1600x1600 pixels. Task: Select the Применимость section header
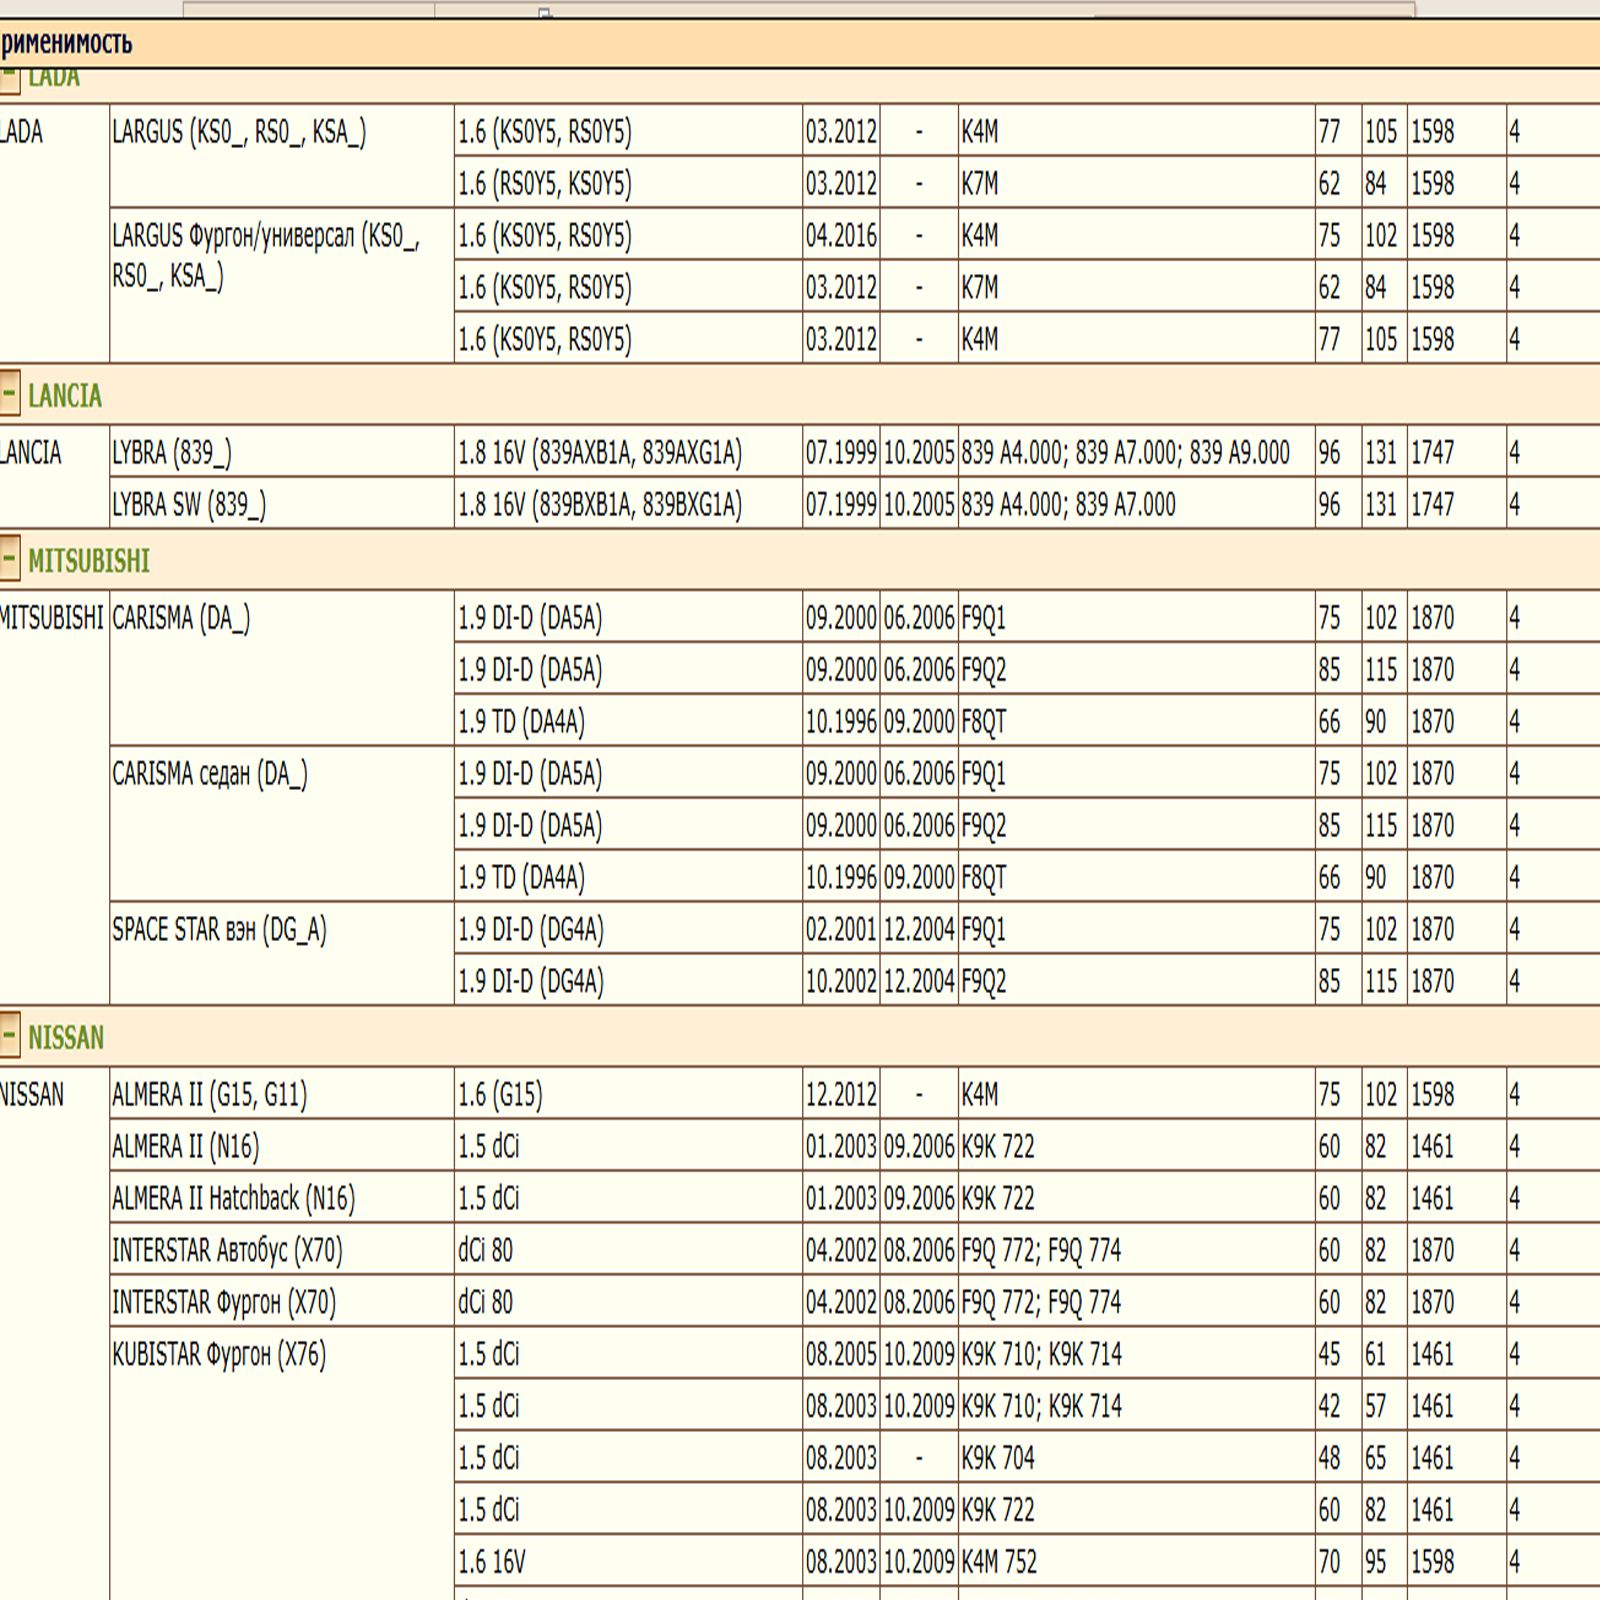click(x=66, y=43)
